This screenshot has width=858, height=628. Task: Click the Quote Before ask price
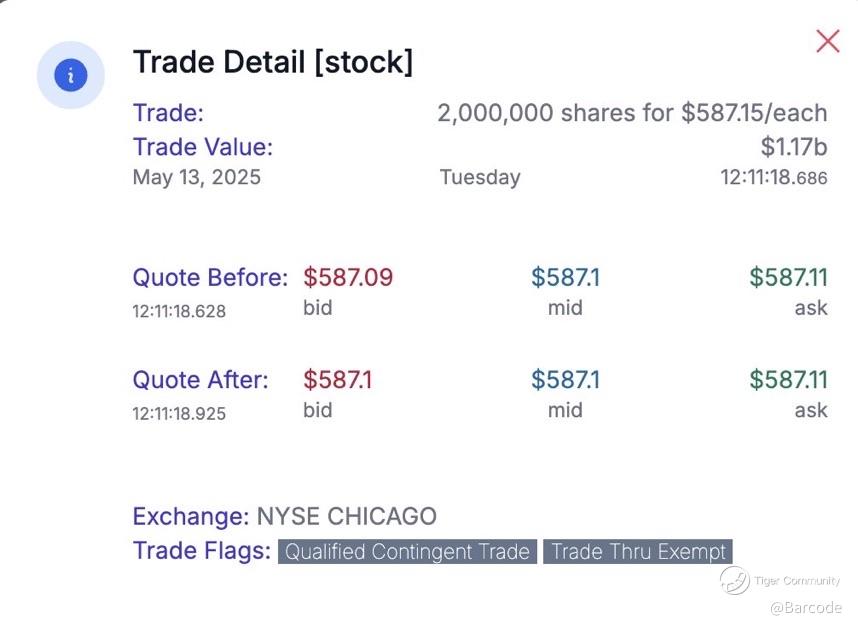pyautogui.click(x=788, y=277)
